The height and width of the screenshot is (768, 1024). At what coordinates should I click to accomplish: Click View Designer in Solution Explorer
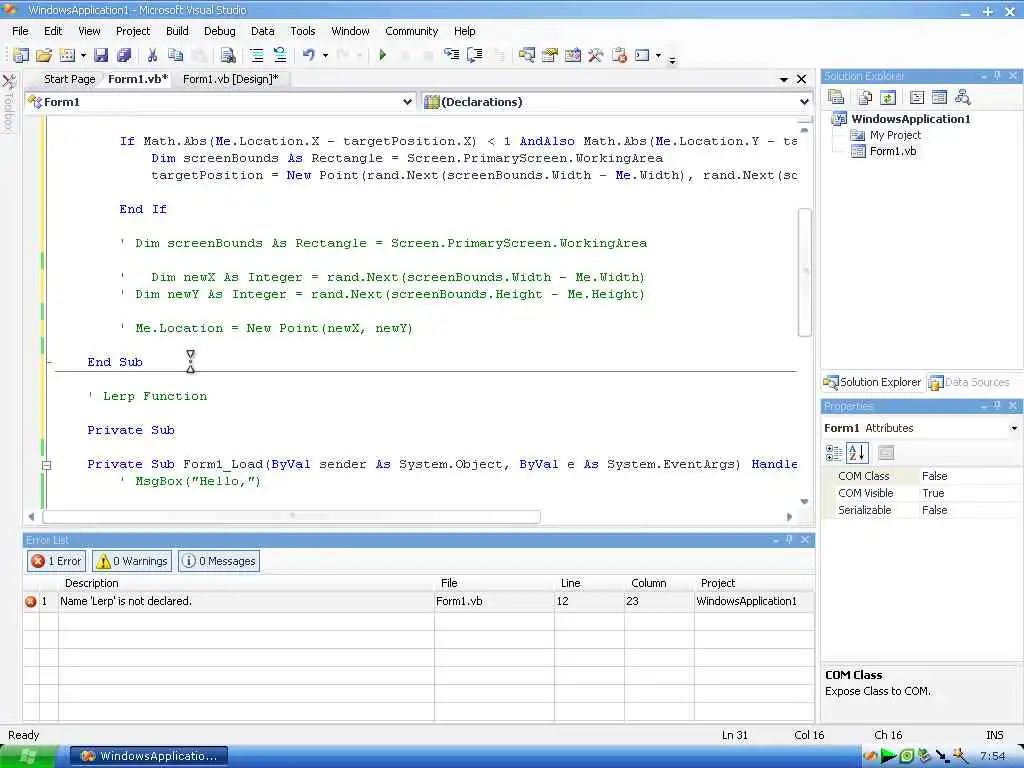(939, 97)
